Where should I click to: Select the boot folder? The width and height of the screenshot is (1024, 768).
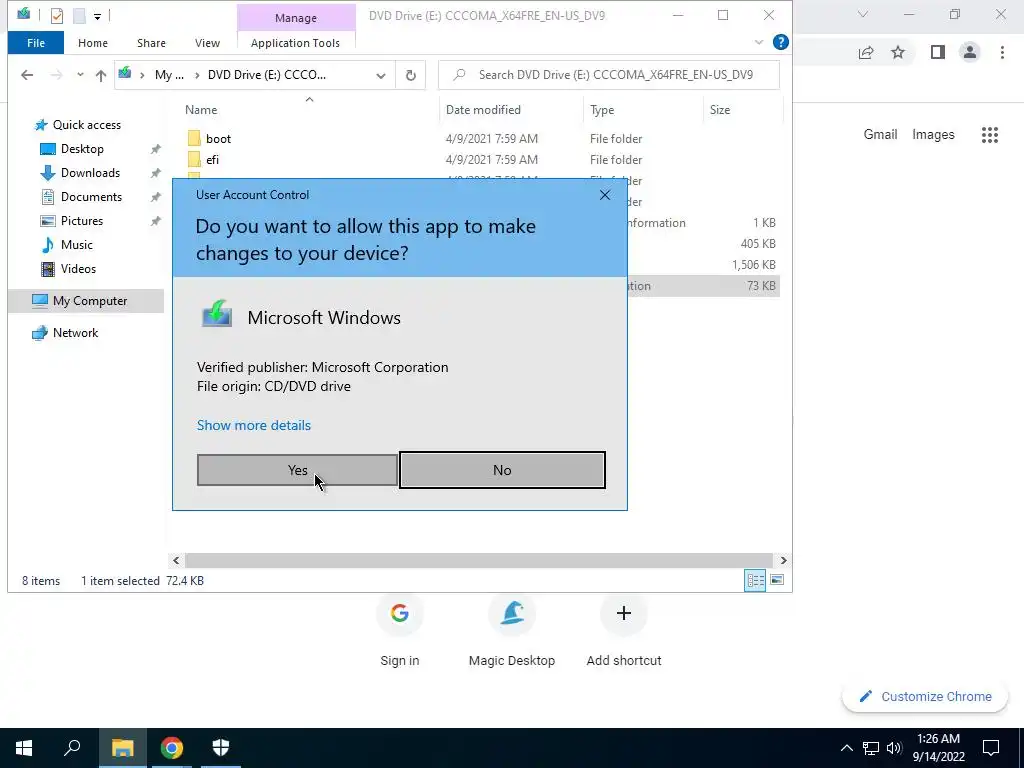(218, 138)
